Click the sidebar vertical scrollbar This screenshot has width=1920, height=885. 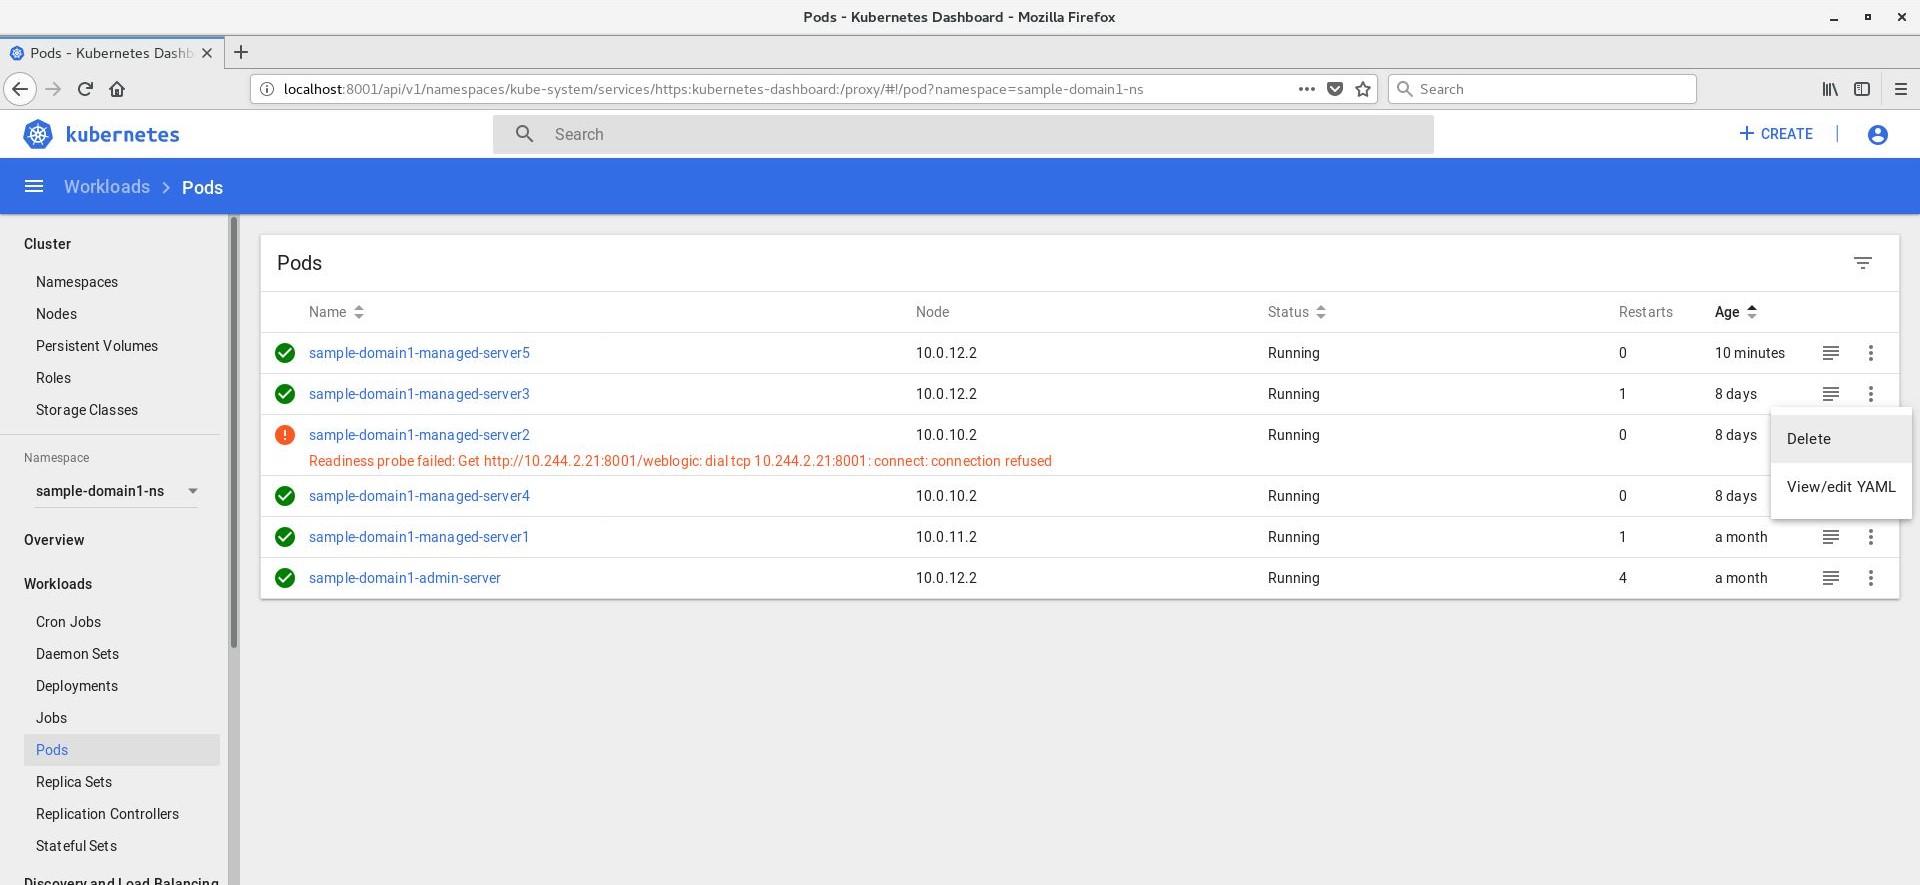click(x=234, y=432)
